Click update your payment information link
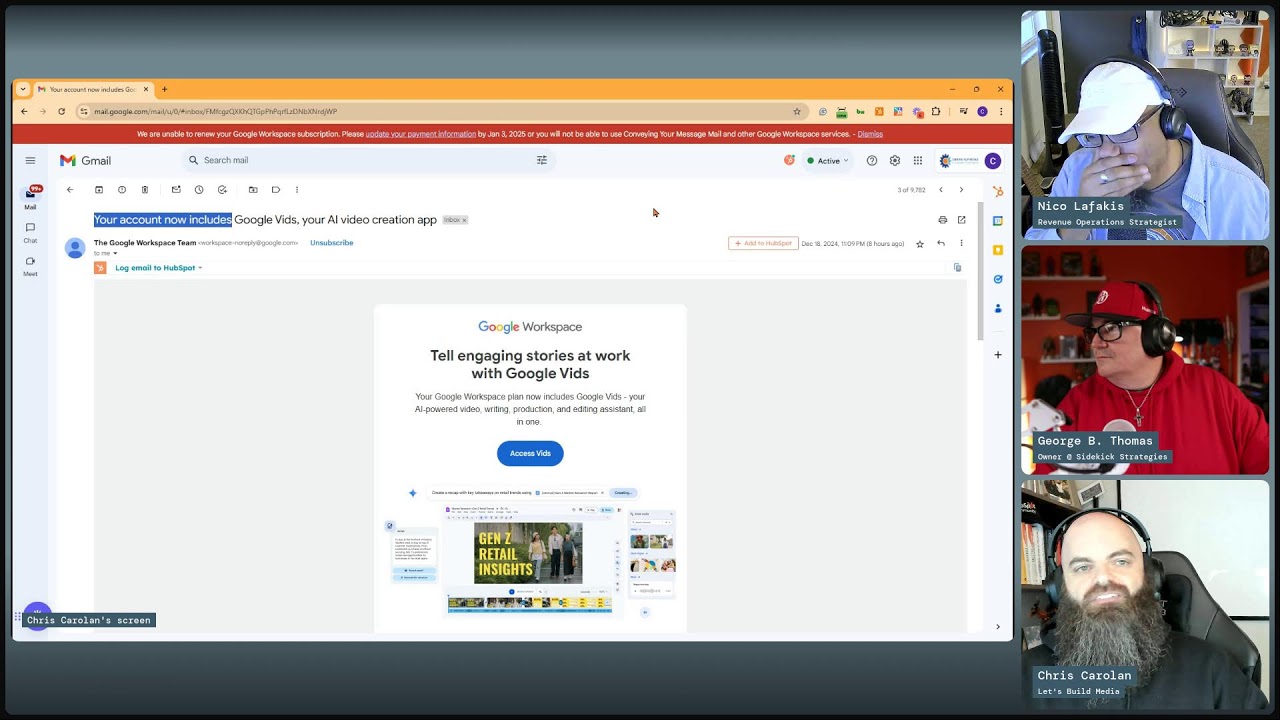This screenshot has width=1280, height=720. tap(421, 134)
